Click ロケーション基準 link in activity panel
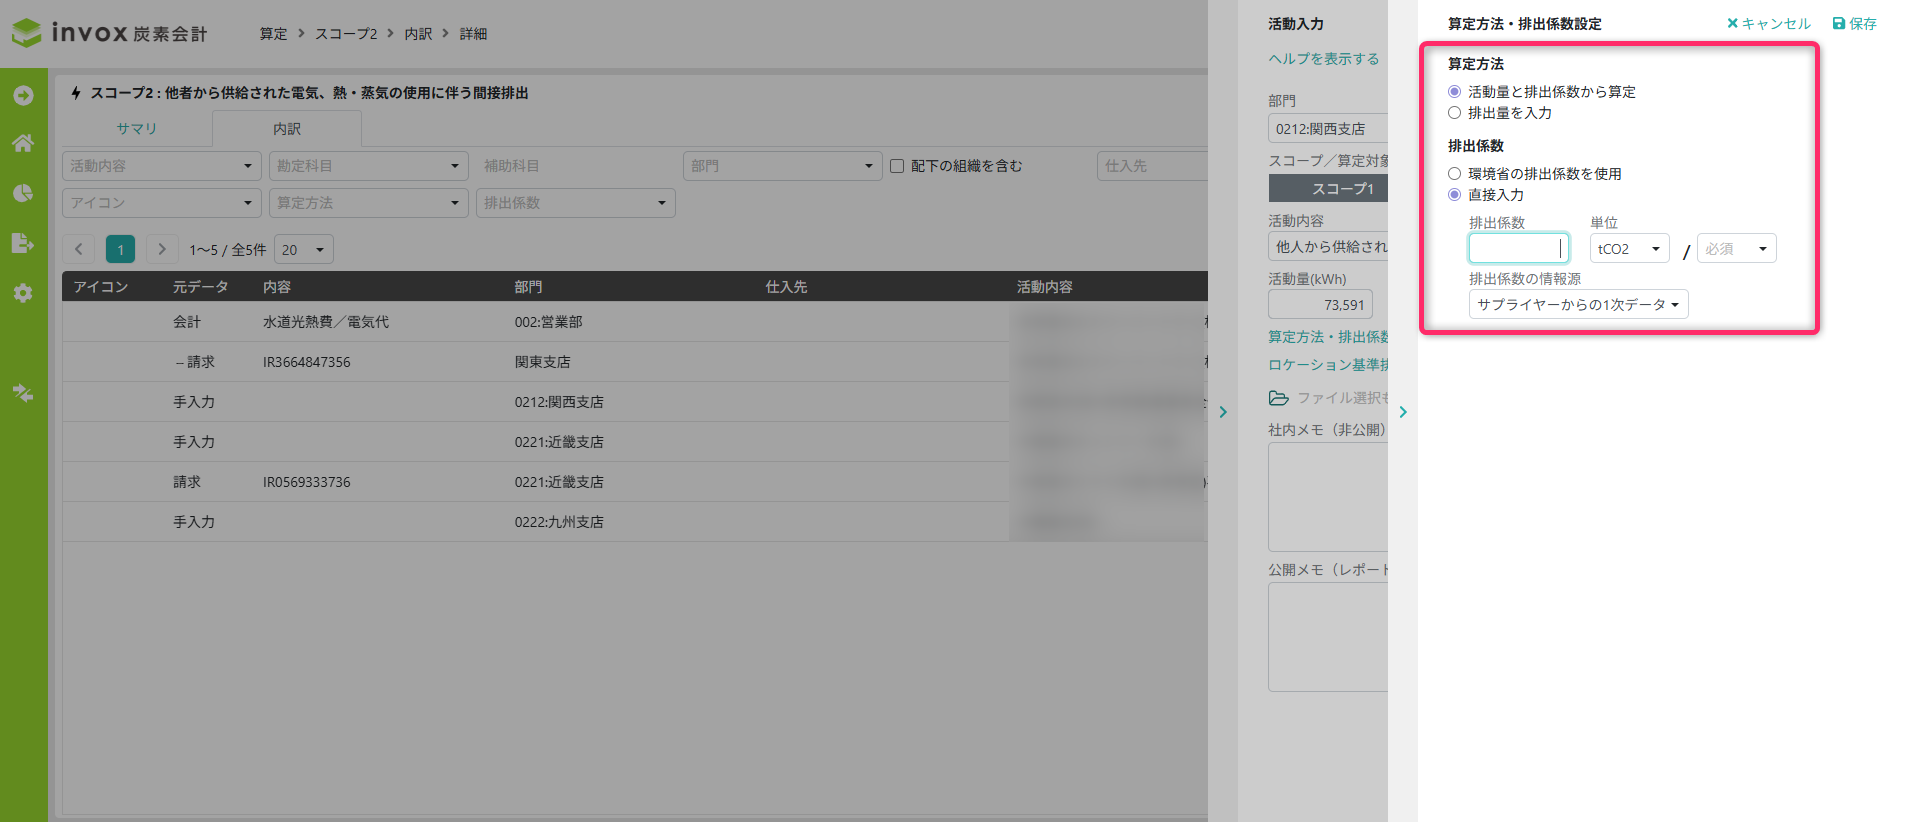1915x822 pixels. click(x=1328, y=365)
